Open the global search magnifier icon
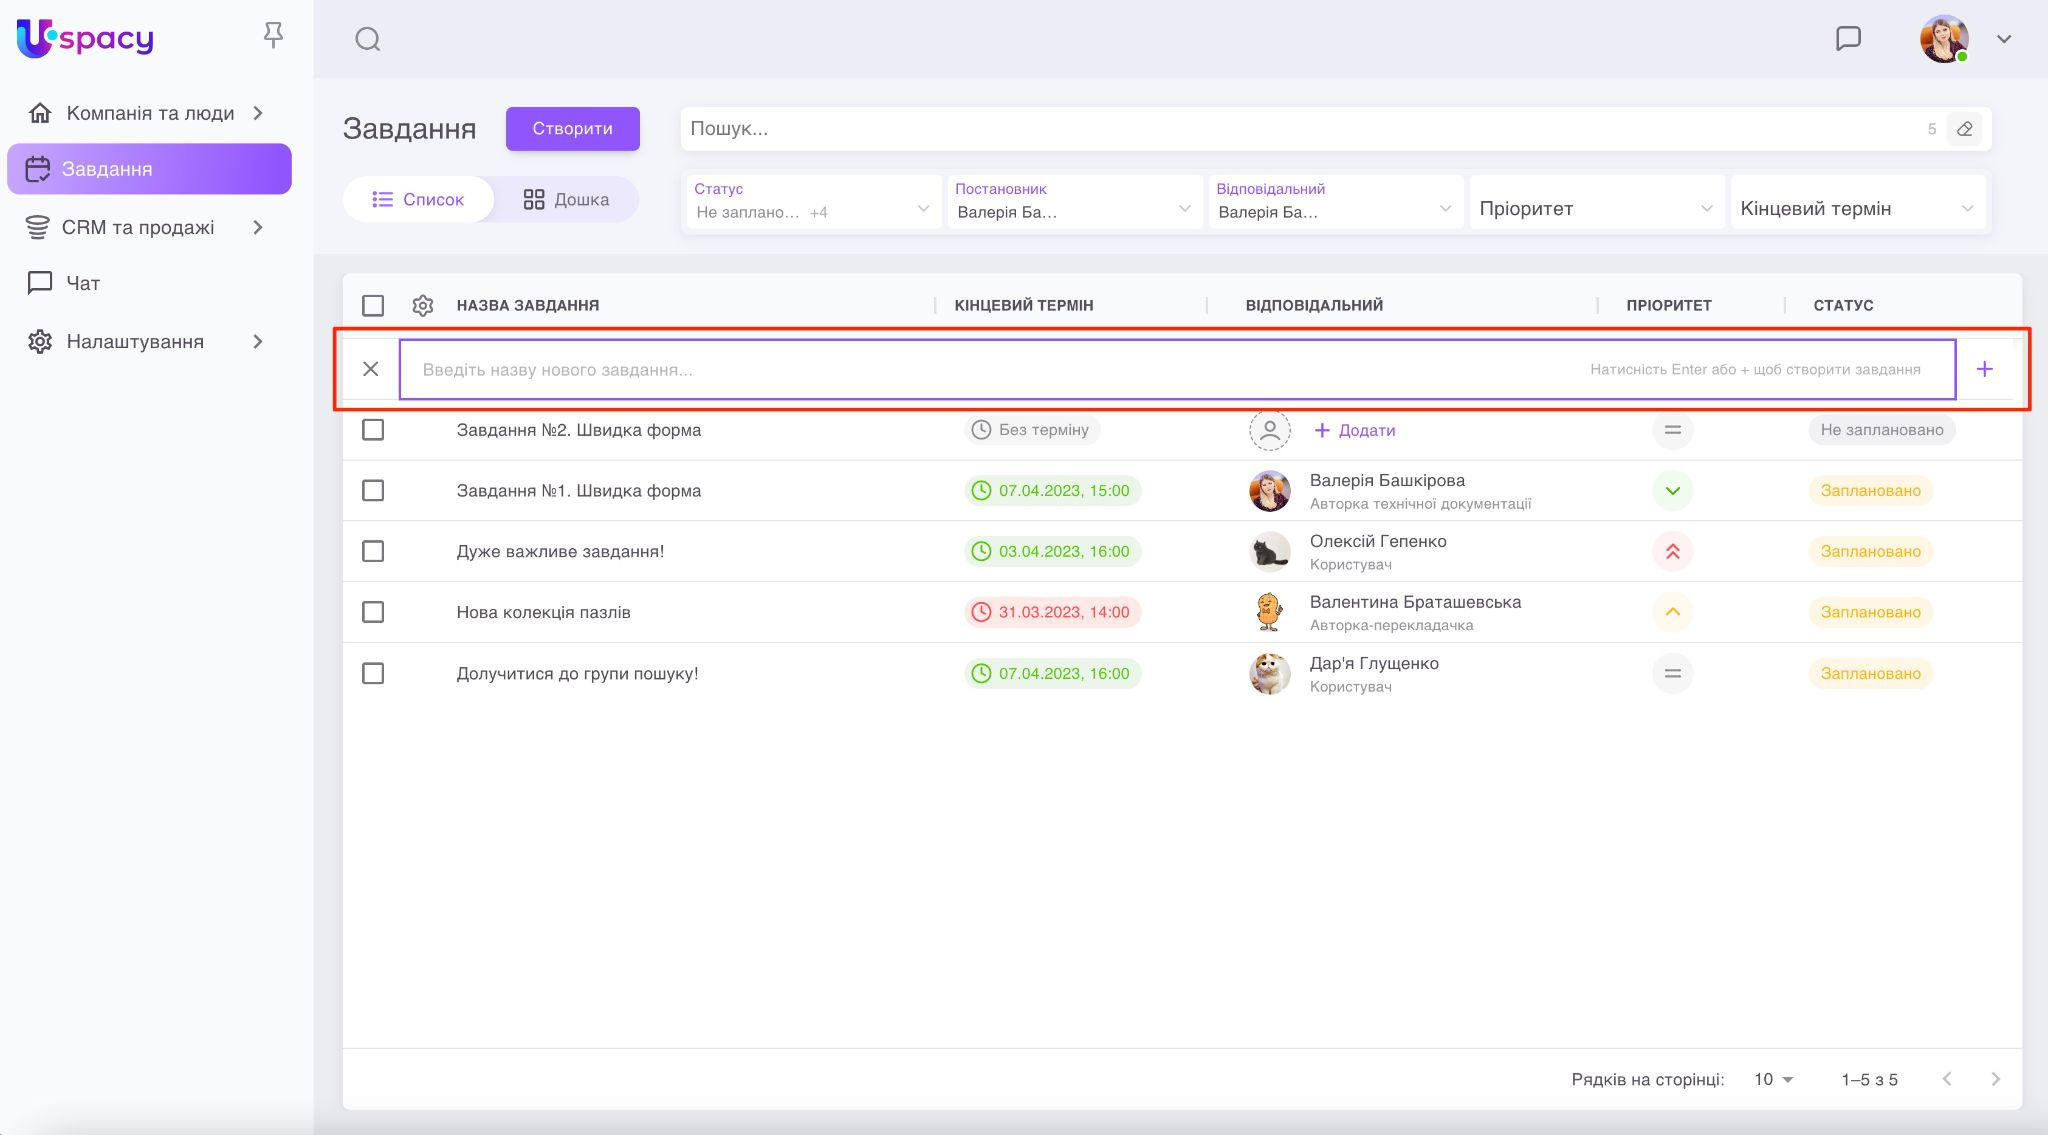The width and height of the screenshot is (2048, 1135). [x=368, y=39]
